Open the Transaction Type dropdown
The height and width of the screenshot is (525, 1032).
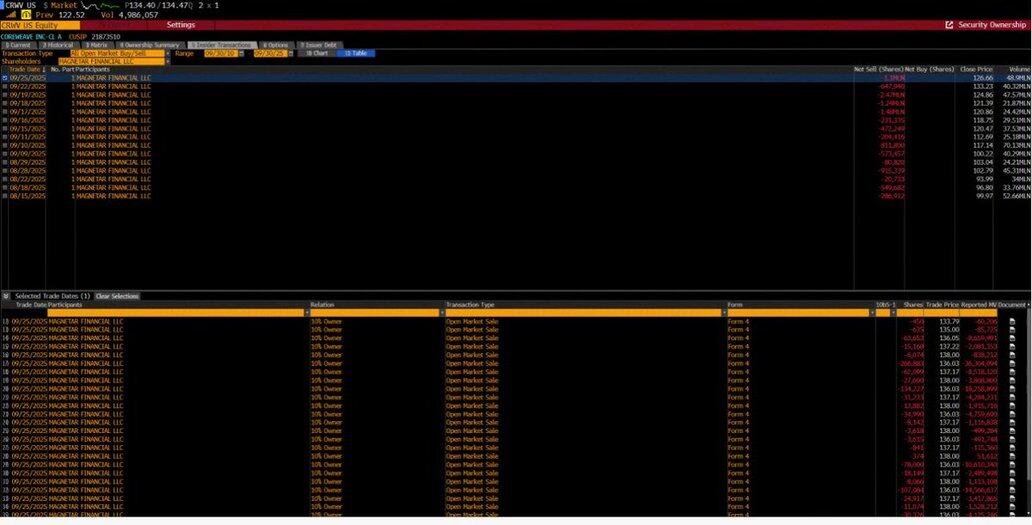166,53
